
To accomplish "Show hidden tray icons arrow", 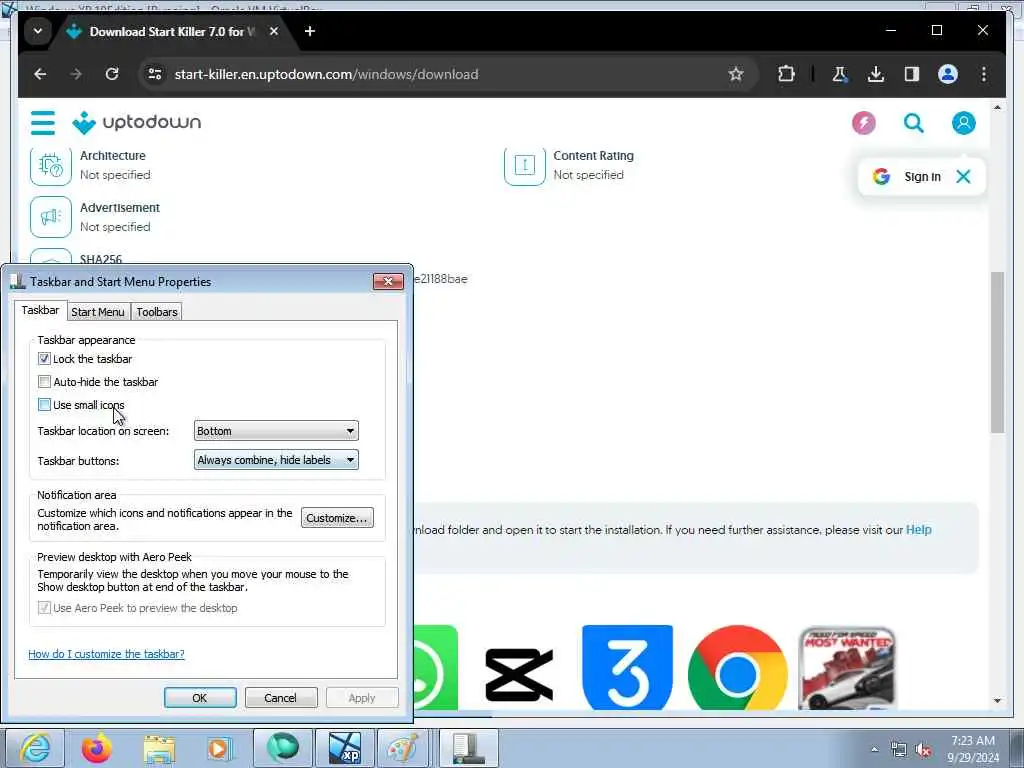I will [x=874, y=750].
